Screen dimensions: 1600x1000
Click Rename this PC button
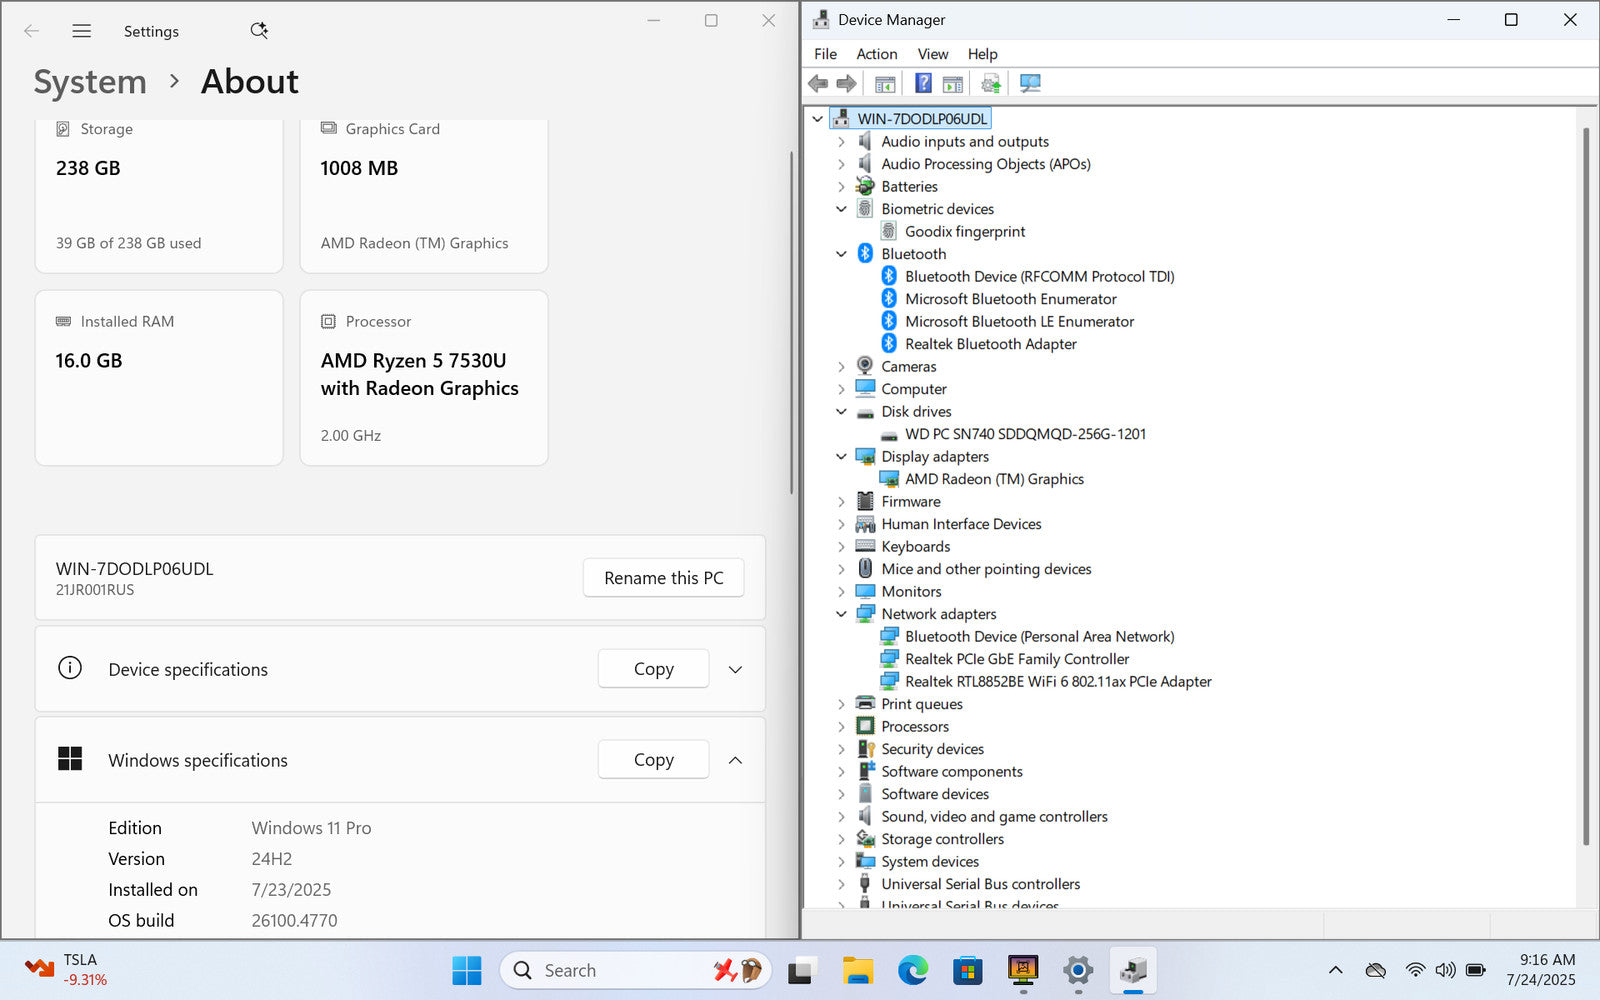(663, 578)
